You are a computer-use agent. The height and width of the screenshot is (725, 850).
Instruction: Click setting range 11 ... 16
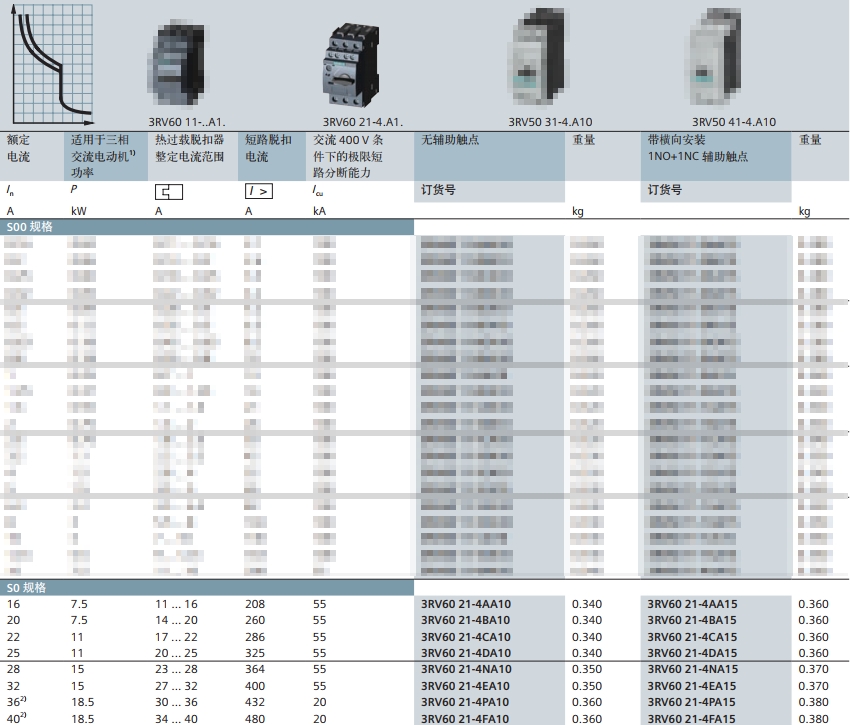[176, 604]
